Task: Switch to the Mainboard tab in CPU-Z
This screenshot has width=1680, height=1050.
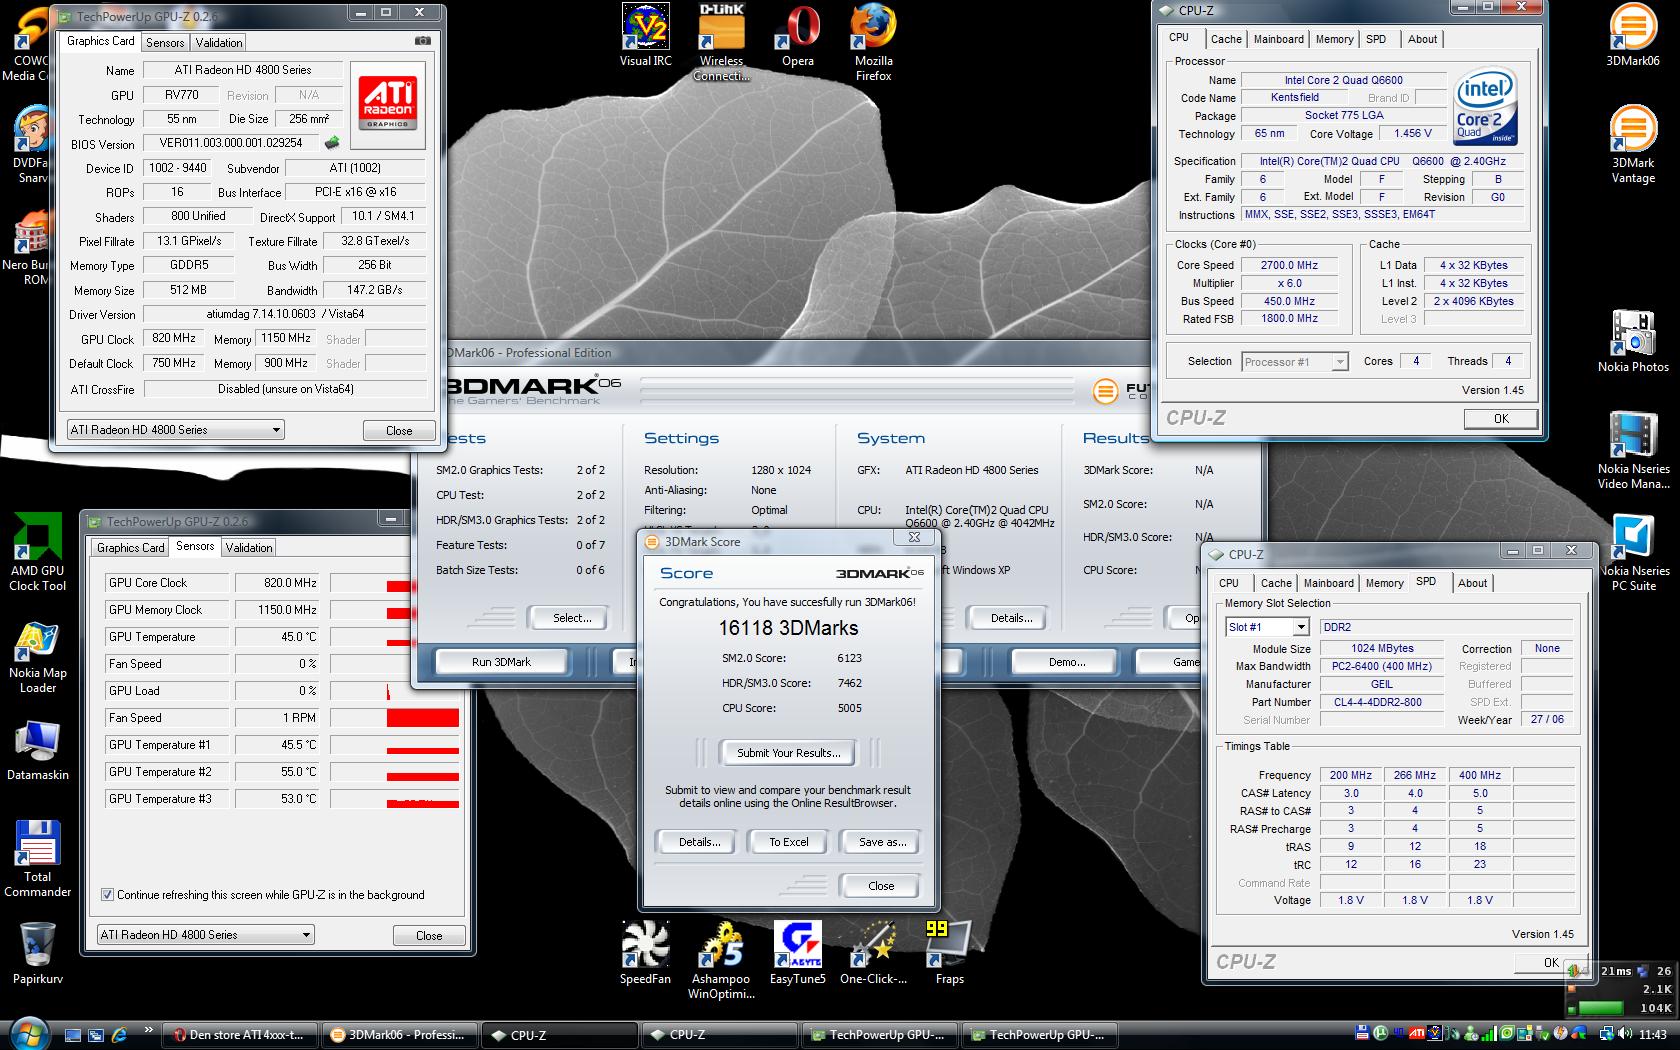Action: tap(1278, 39)
